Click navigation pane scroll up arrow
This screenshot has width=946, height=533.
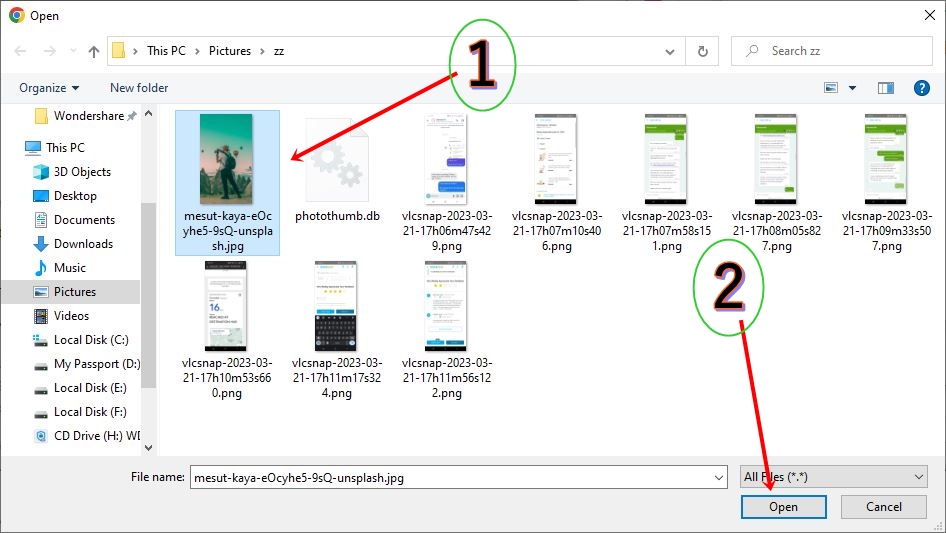[x=148, y=113]
